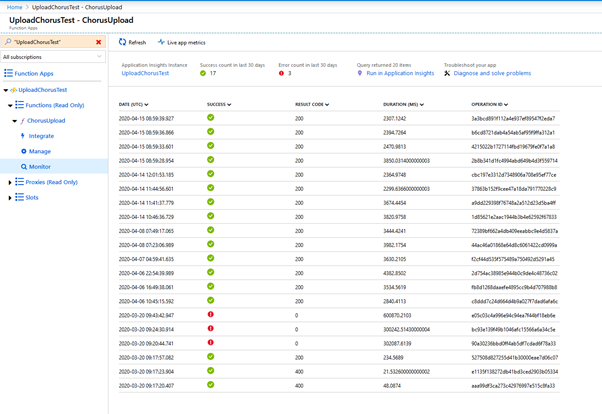602x414 pixels.
Task: Open row dated 2020-04-14 11:44:56.601
Action: (x=339, y=189)
